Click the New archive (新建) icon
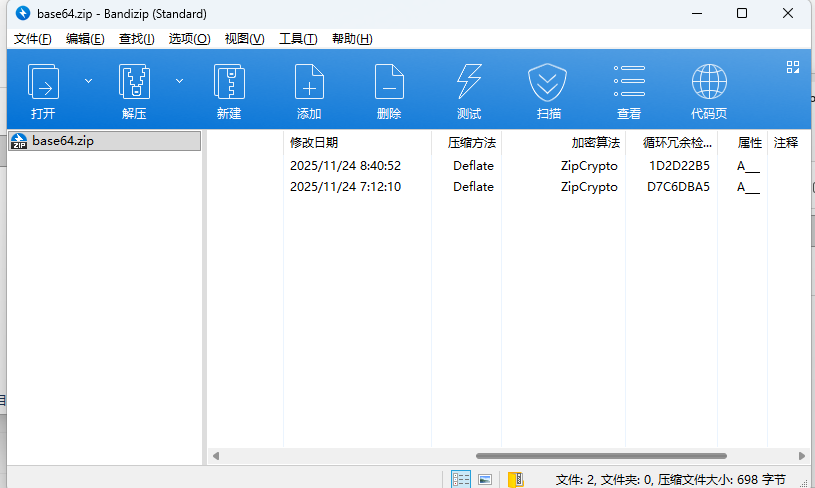Screen dimensions: 815x488 229,82
